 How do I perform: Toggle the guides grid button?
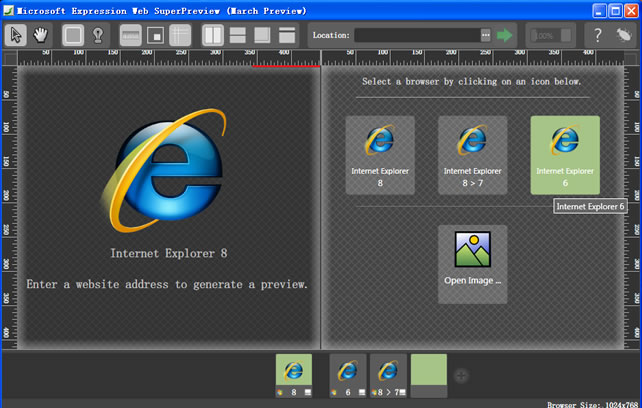pos(180,35)
